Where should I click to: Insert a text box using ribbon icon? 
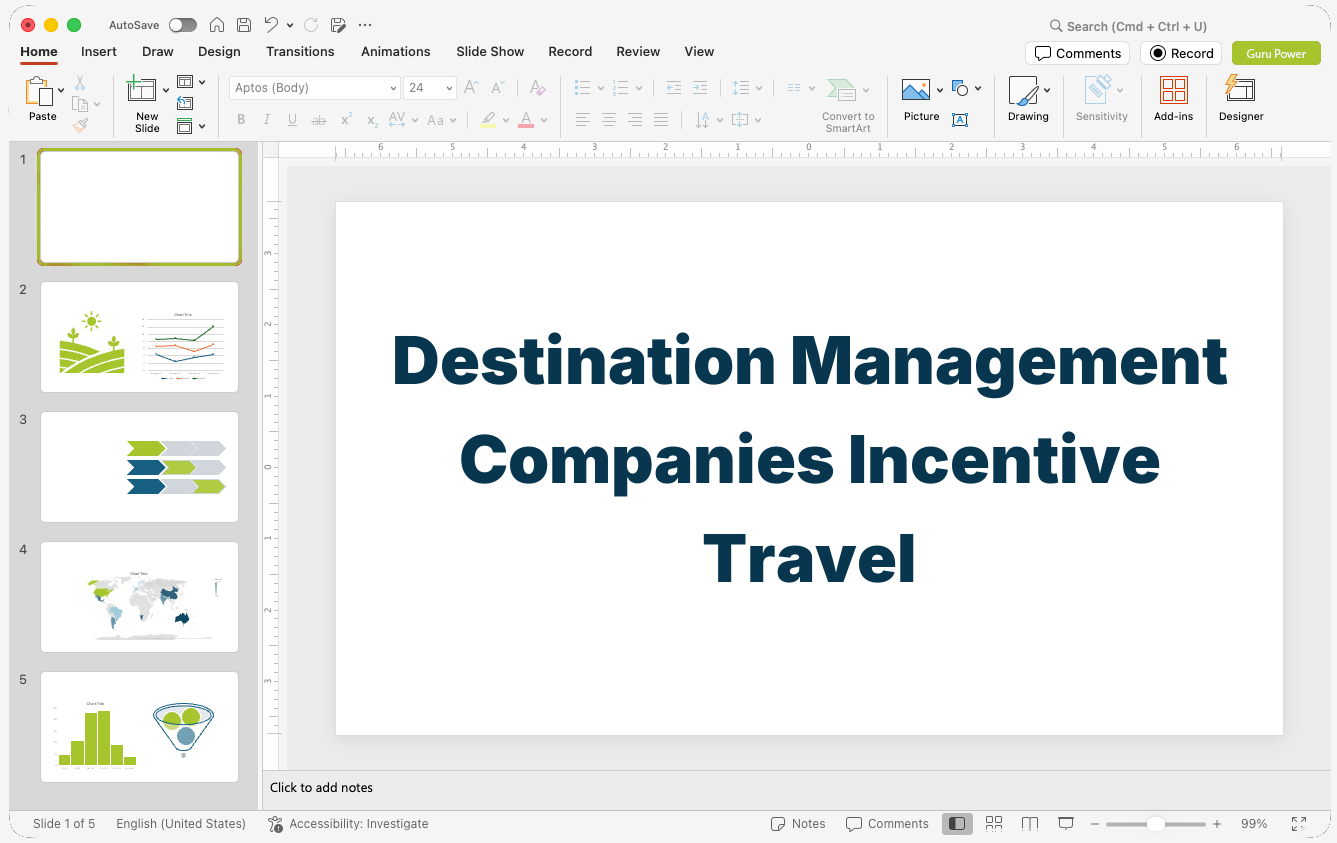[960, 120]
